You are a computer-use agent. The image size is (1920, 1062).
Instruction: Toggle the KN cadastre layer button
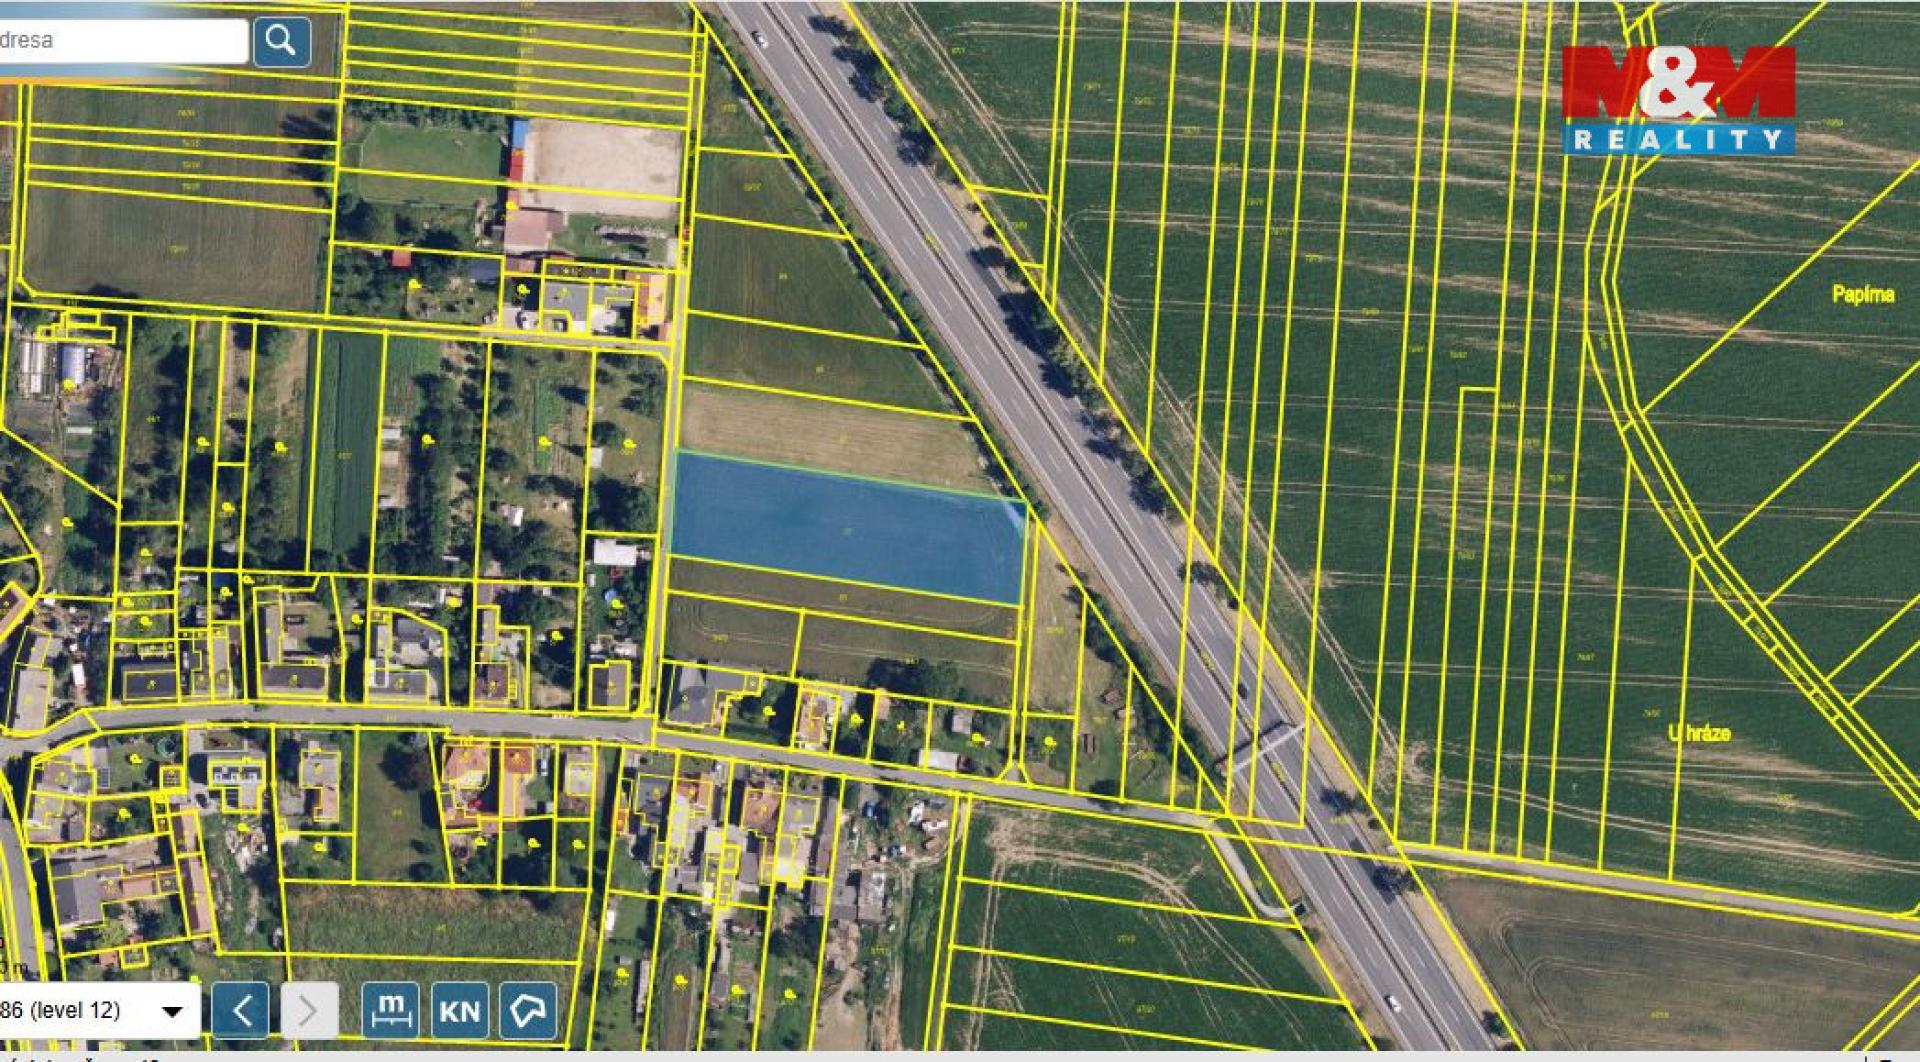coord(459,1010)
